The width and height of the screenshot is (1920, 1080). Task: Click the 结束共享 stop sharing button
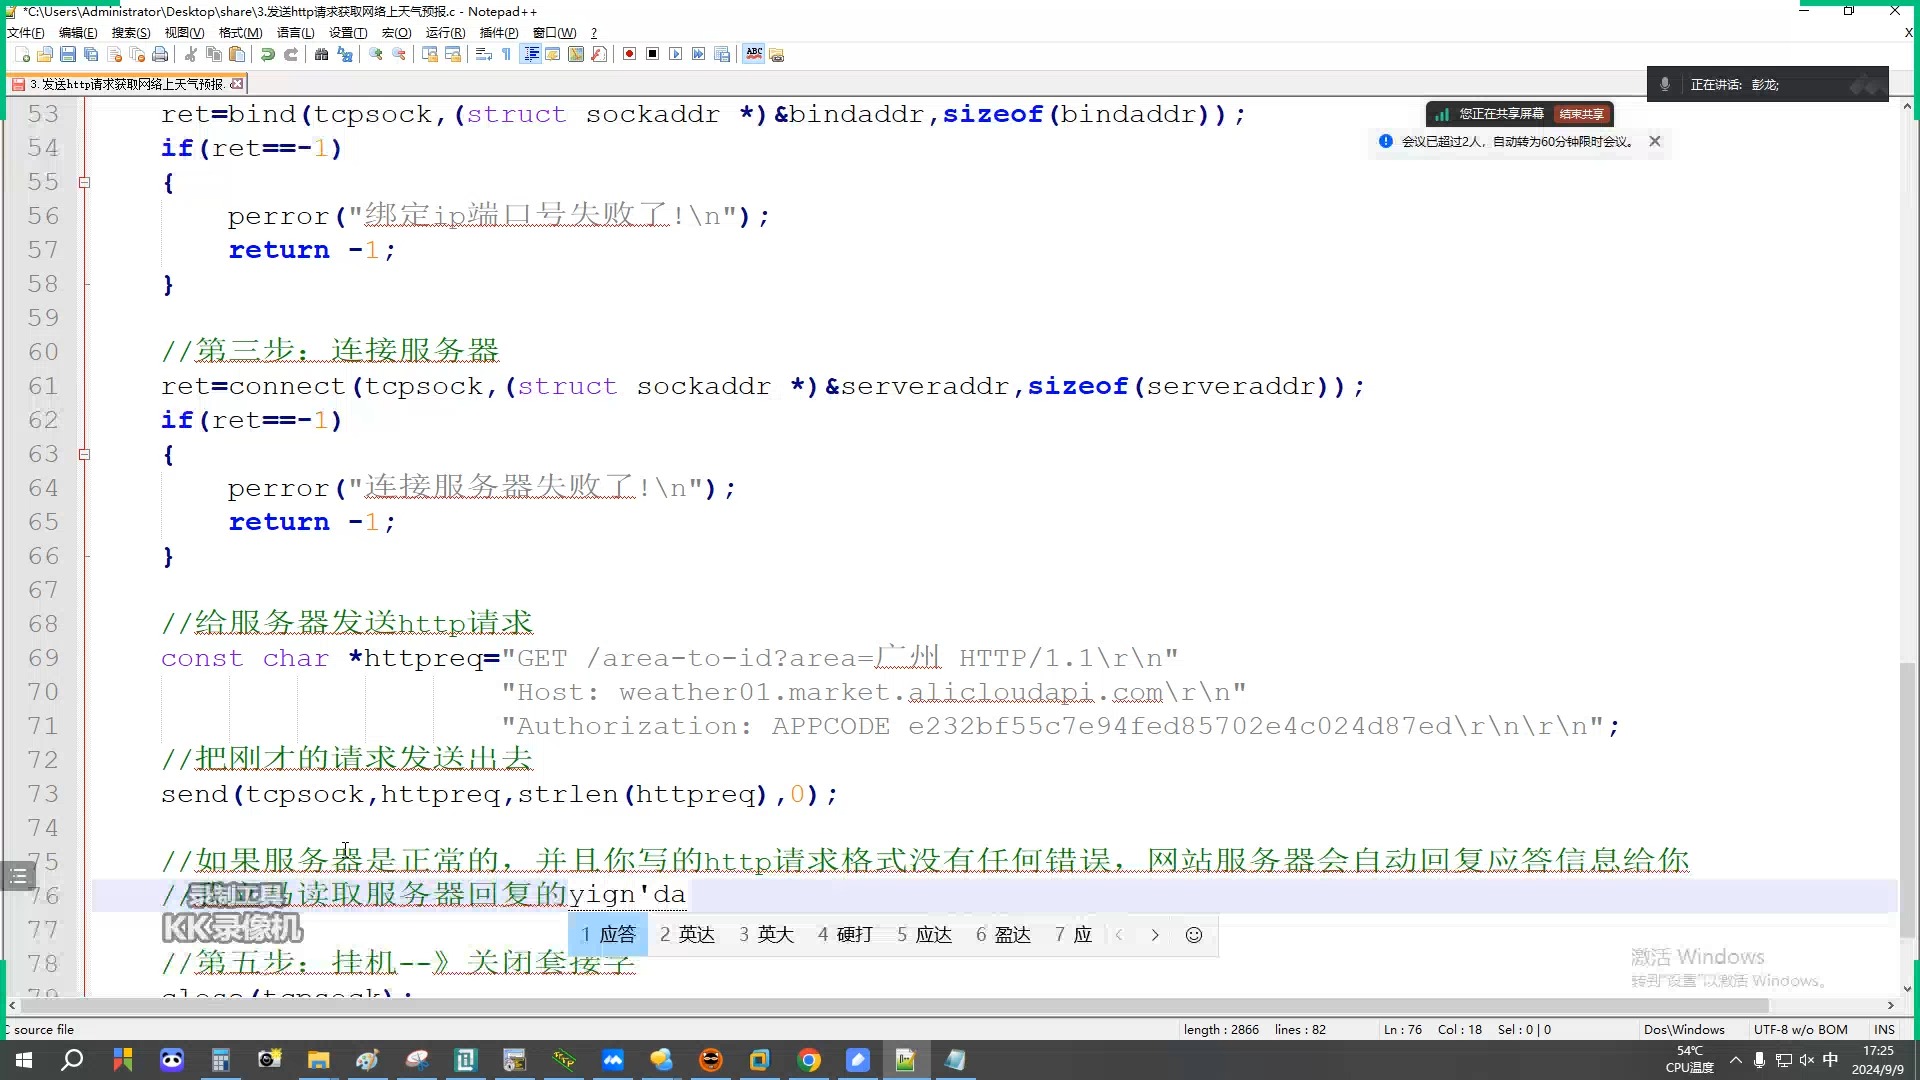[1581, 114]
